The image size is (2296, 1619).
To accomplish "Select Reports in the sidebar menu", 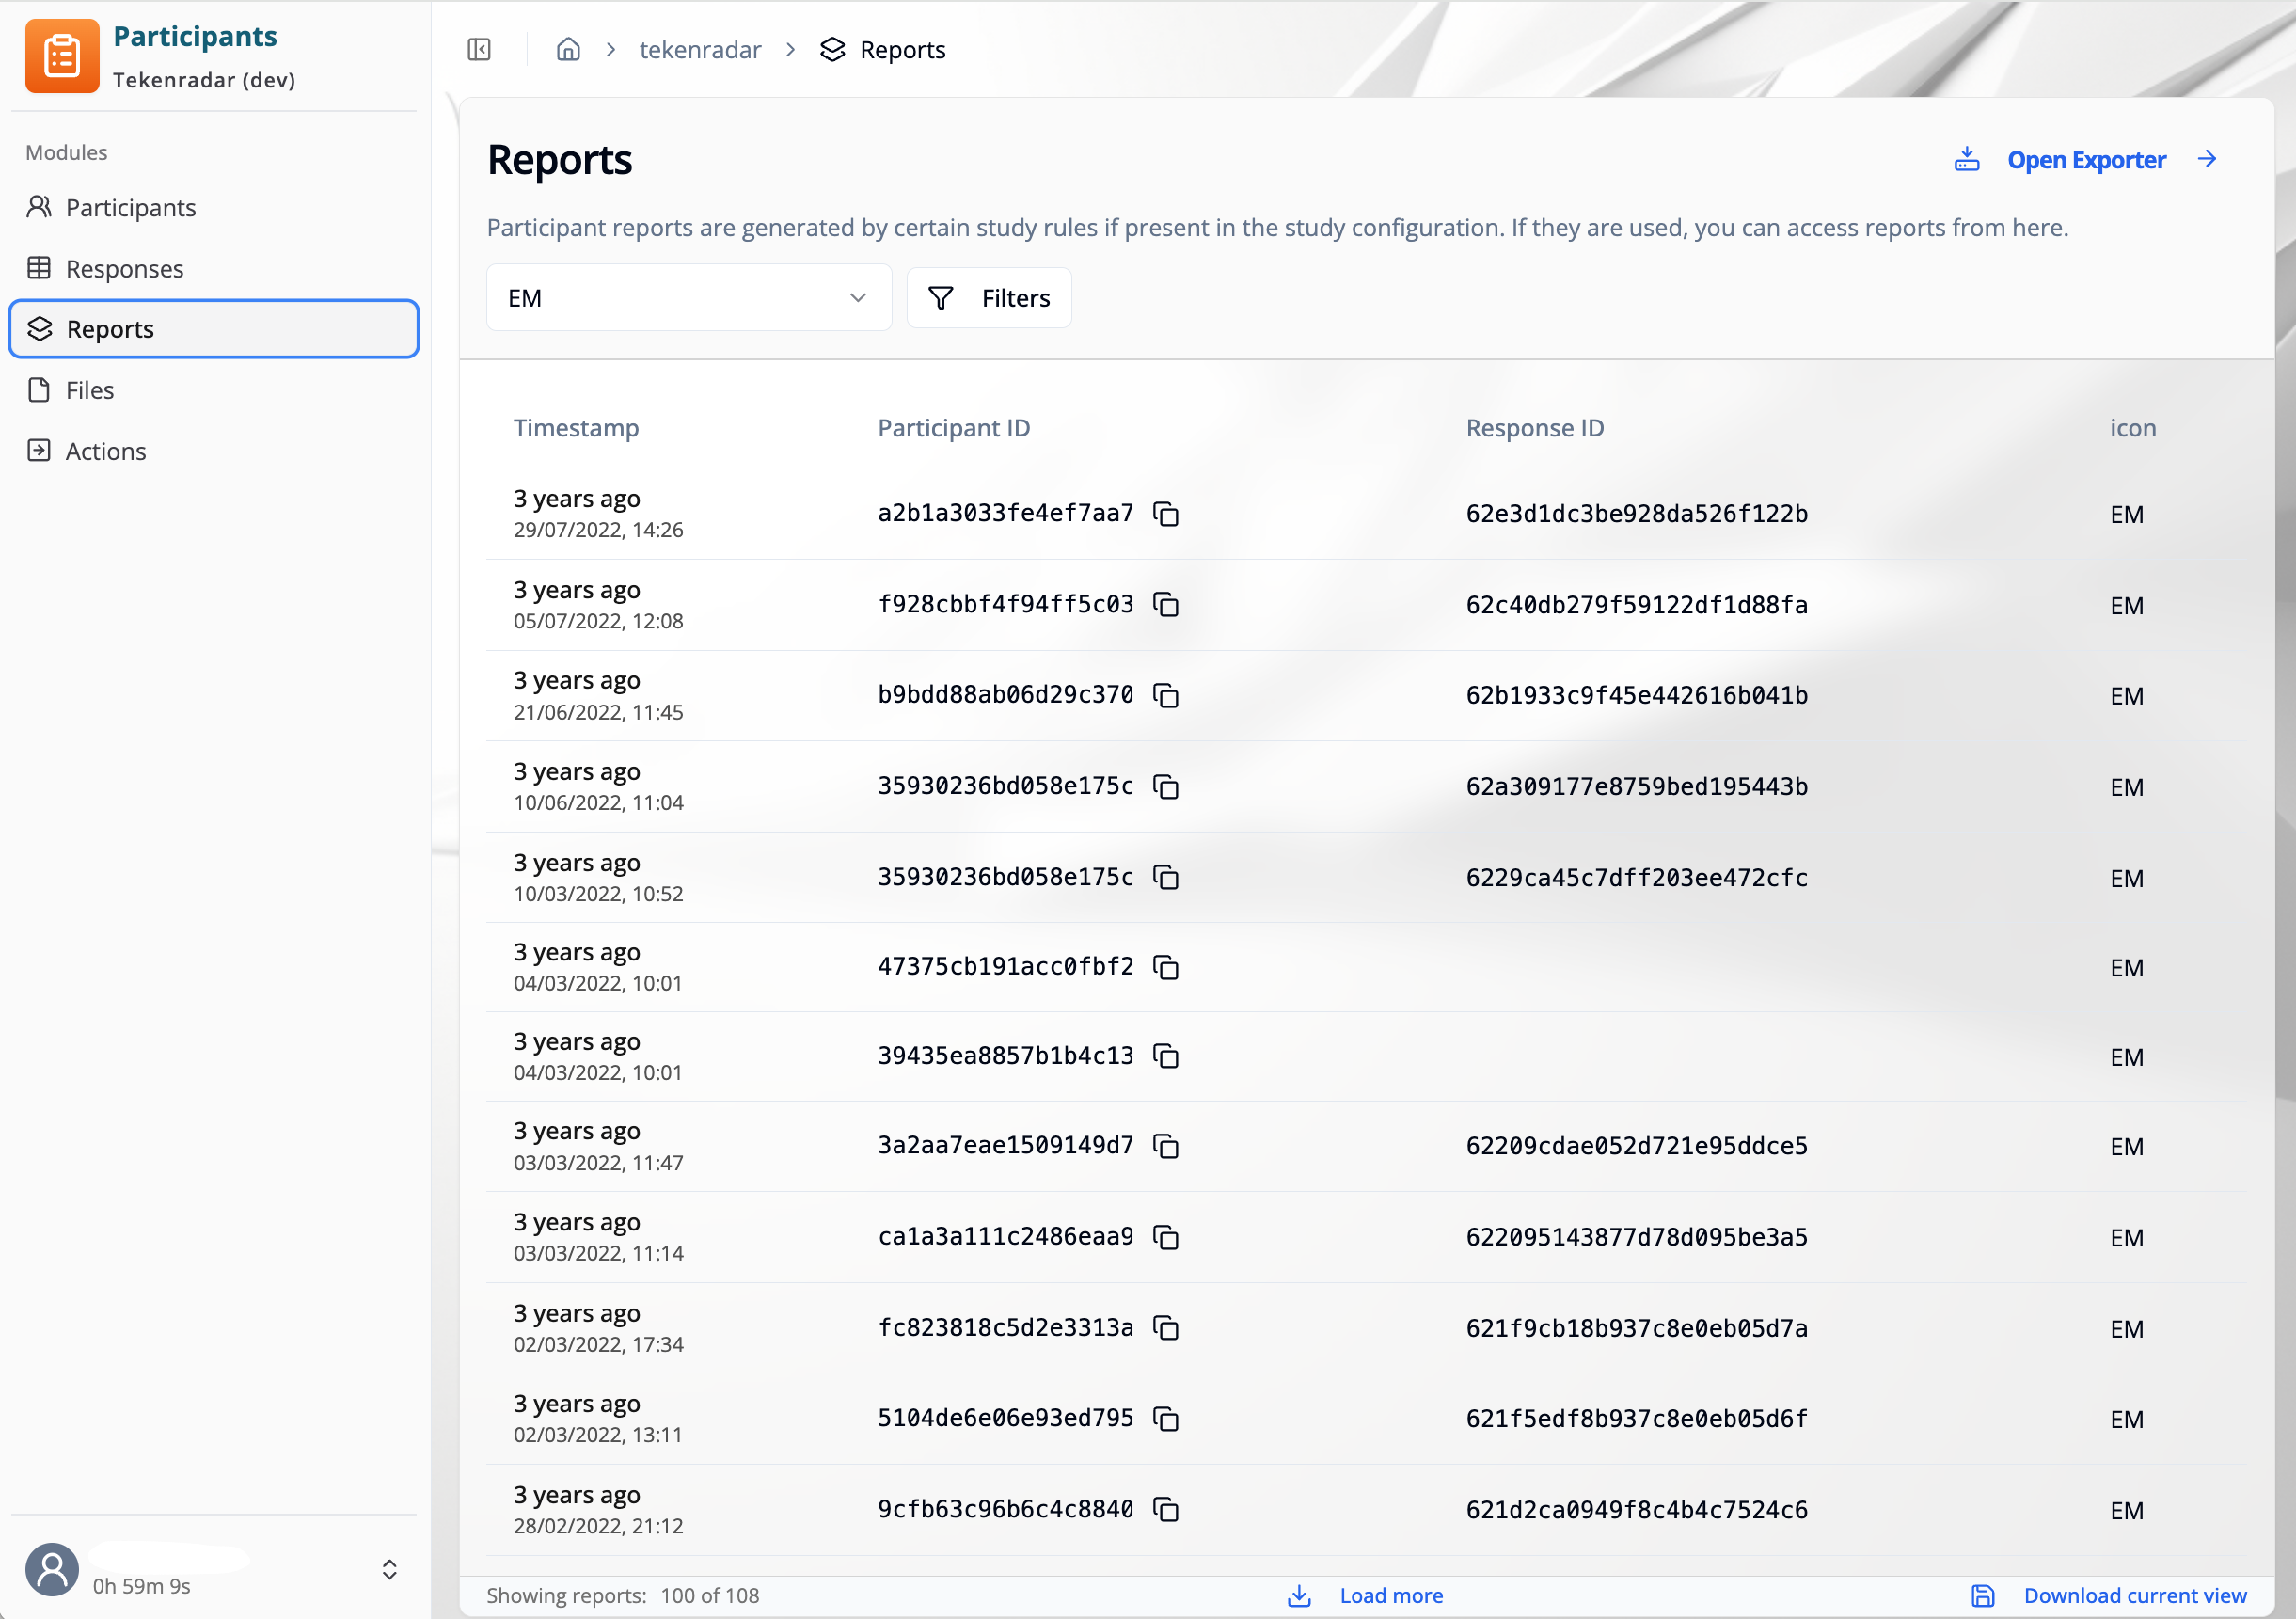I will pos(109,329).
